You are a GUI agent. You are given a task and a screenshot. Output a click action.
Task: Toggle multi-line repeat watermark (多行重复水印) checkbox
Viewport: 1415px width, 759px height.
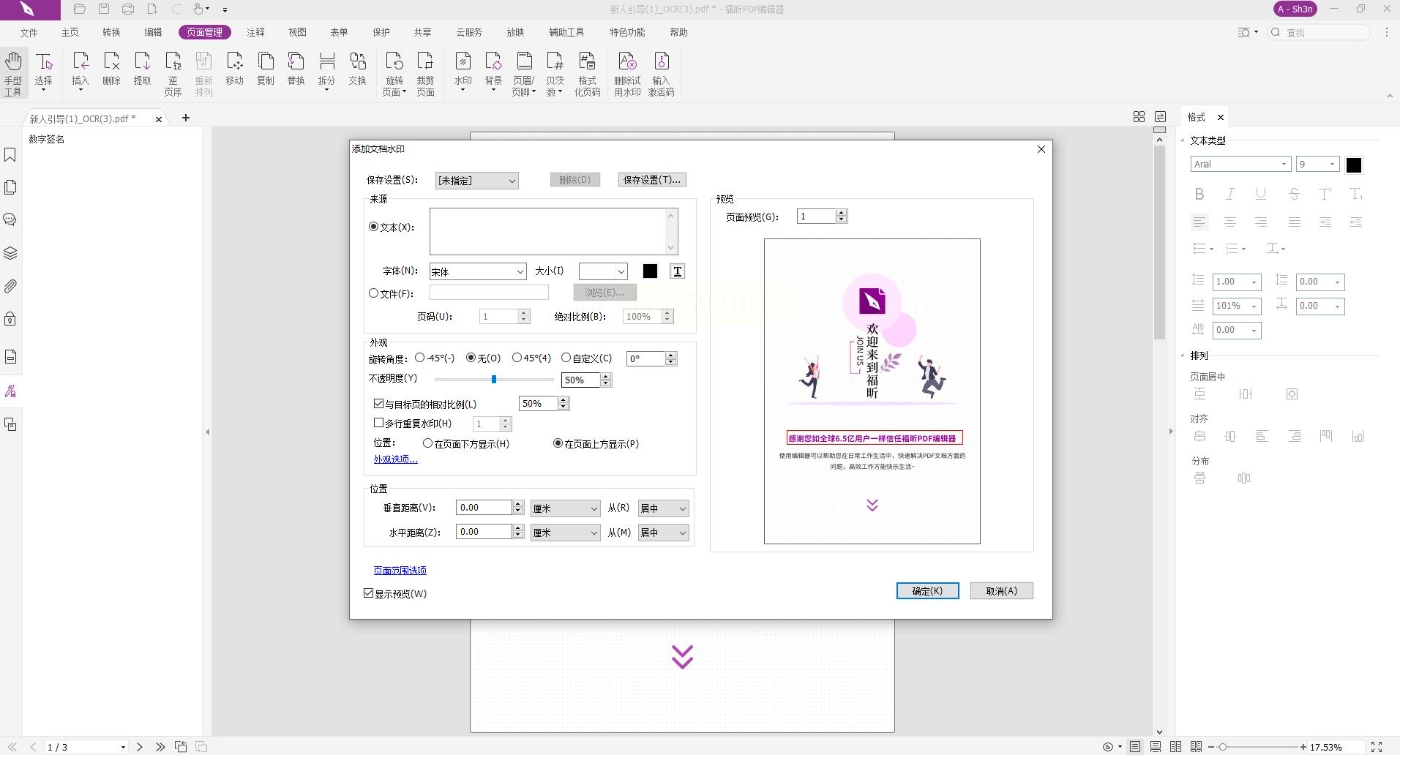tap(379, 423)
